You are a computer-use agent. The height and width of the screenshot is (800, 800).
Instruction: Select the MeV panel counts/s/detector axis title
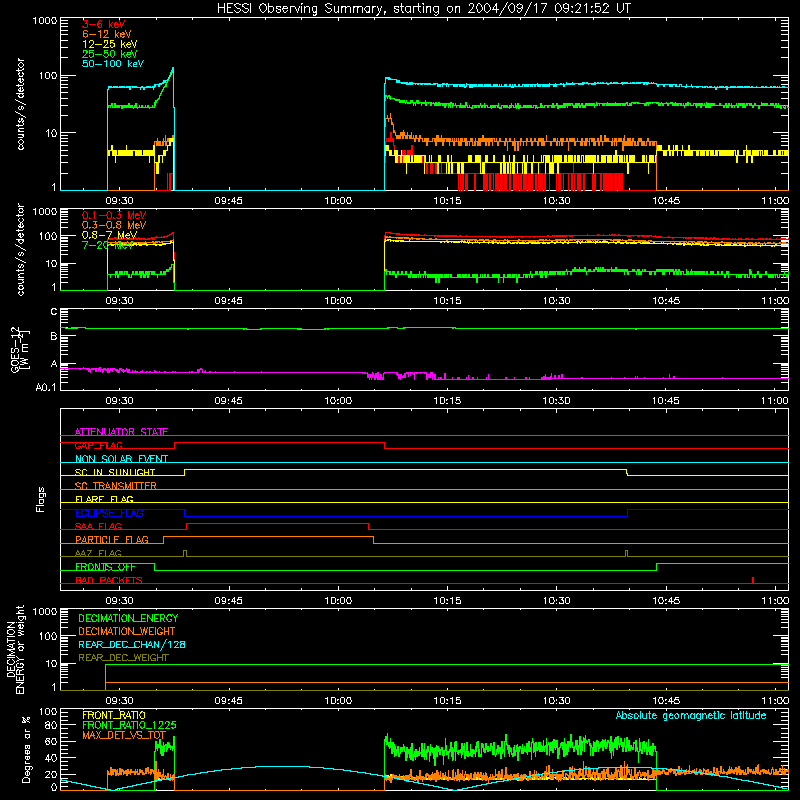coord(20,249)
